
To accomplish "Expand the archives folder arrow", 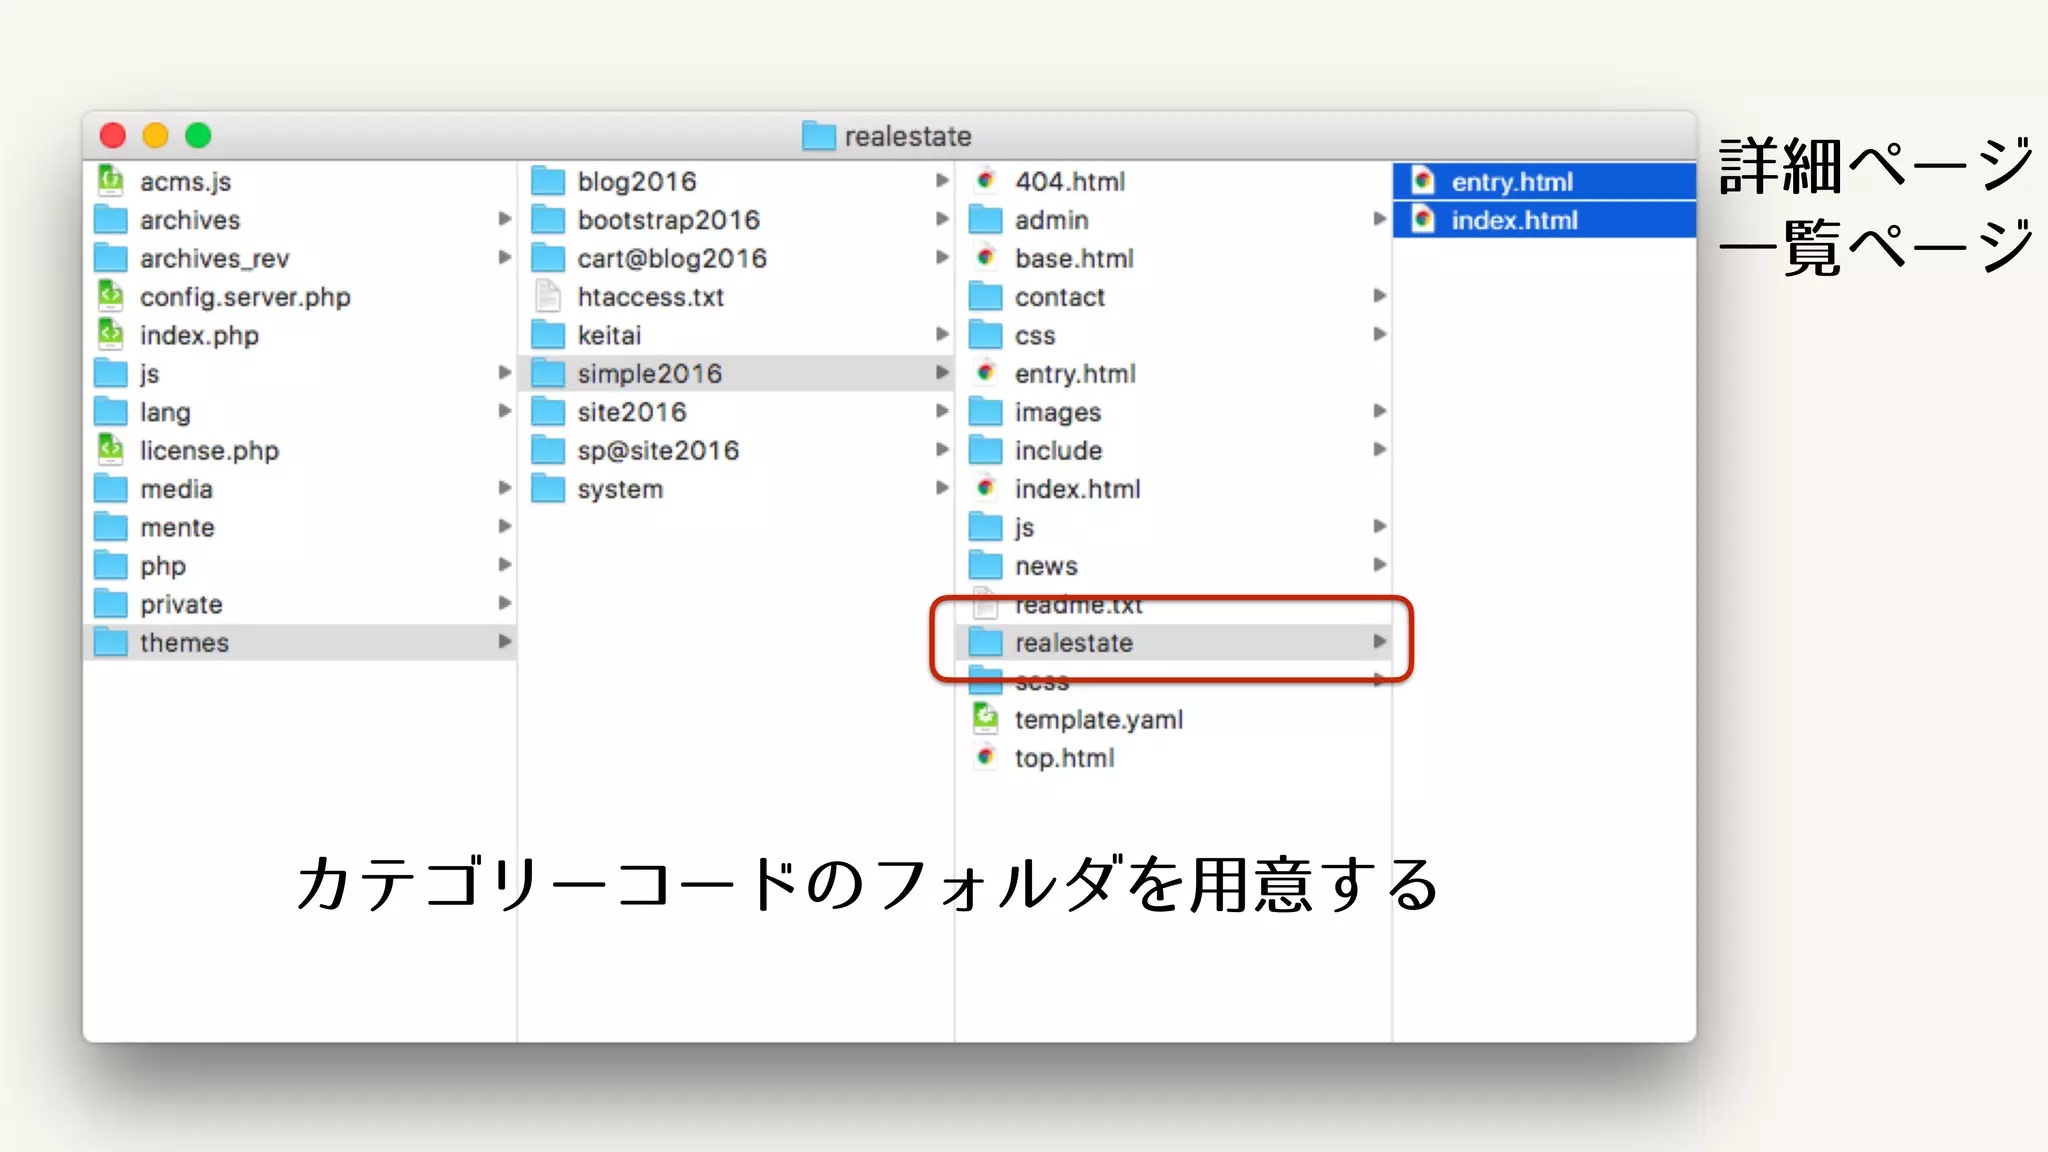I will pos(505,219).
